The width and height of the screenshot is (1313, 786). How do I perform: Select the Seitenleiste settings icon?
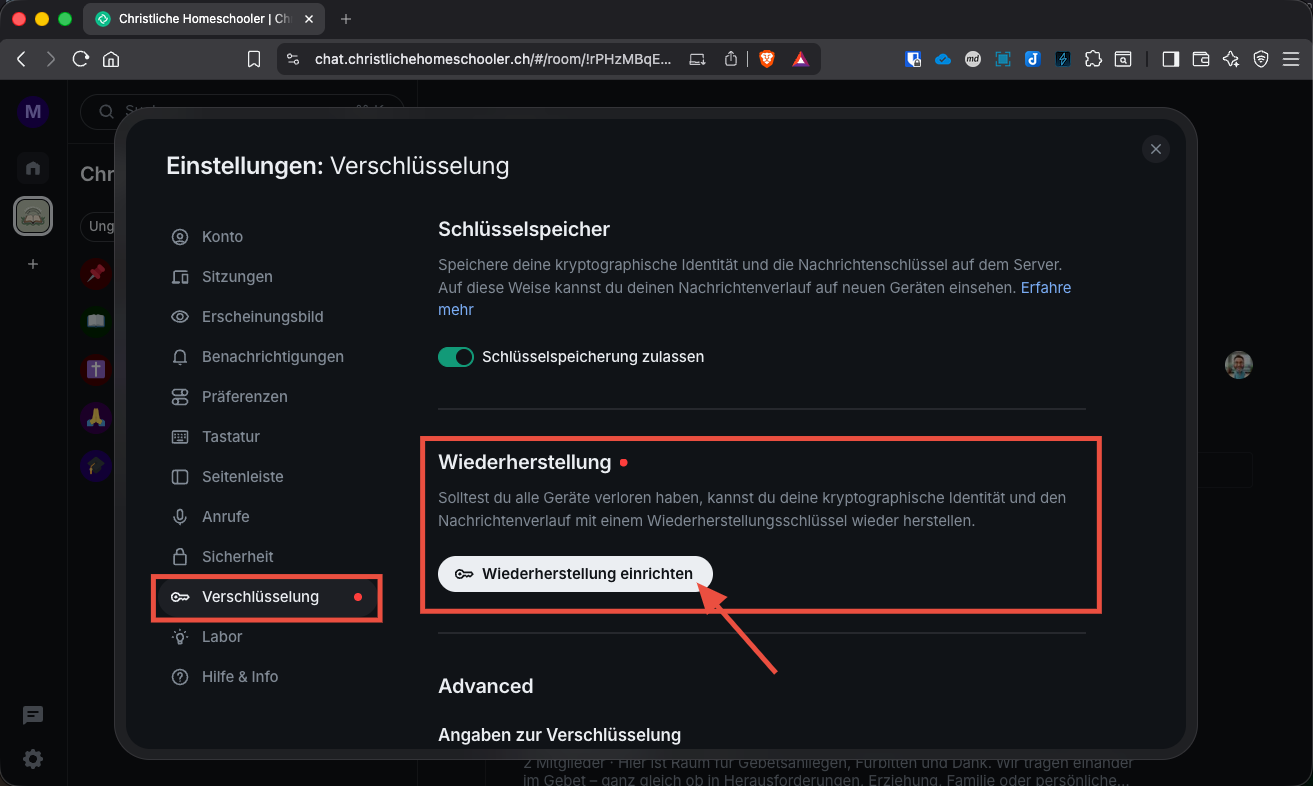[x=179, y=476]
